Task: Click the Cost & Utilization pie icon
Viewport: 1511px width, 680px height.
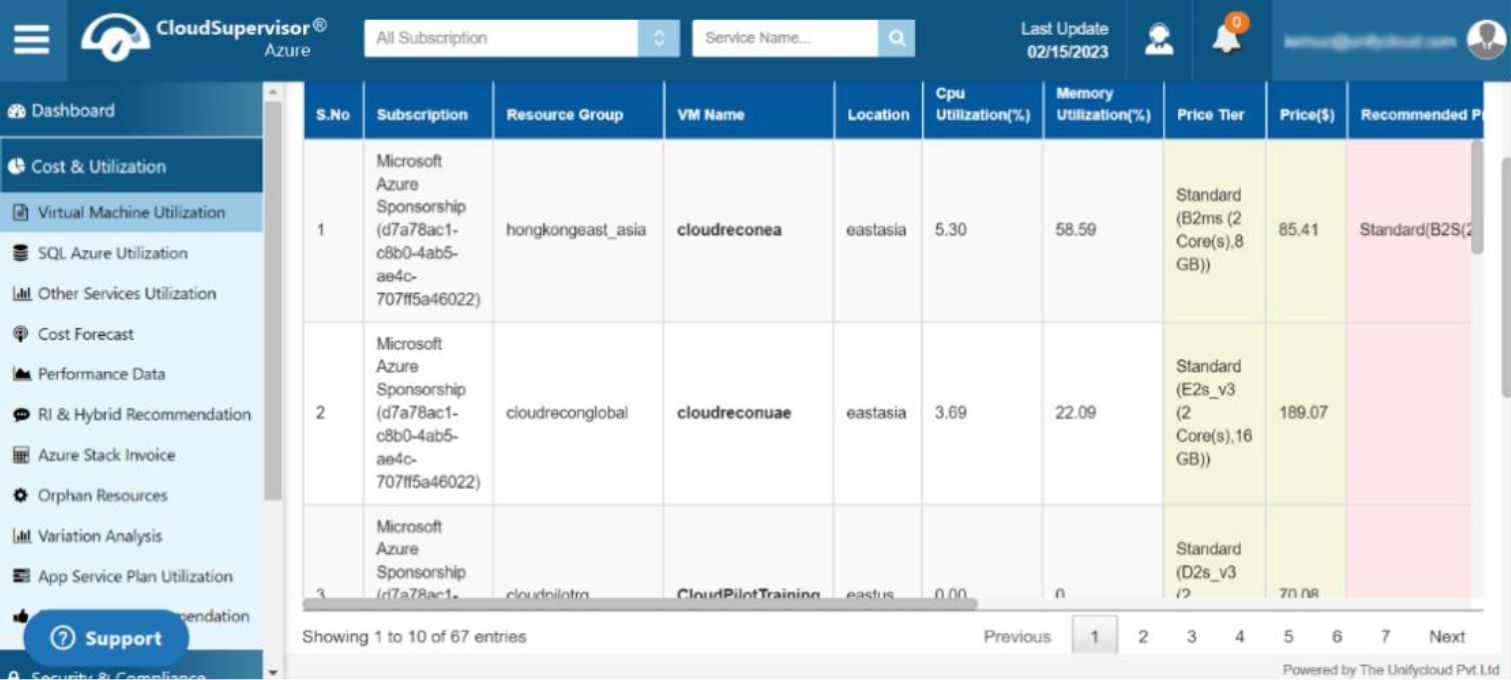Action: [16, 167]
